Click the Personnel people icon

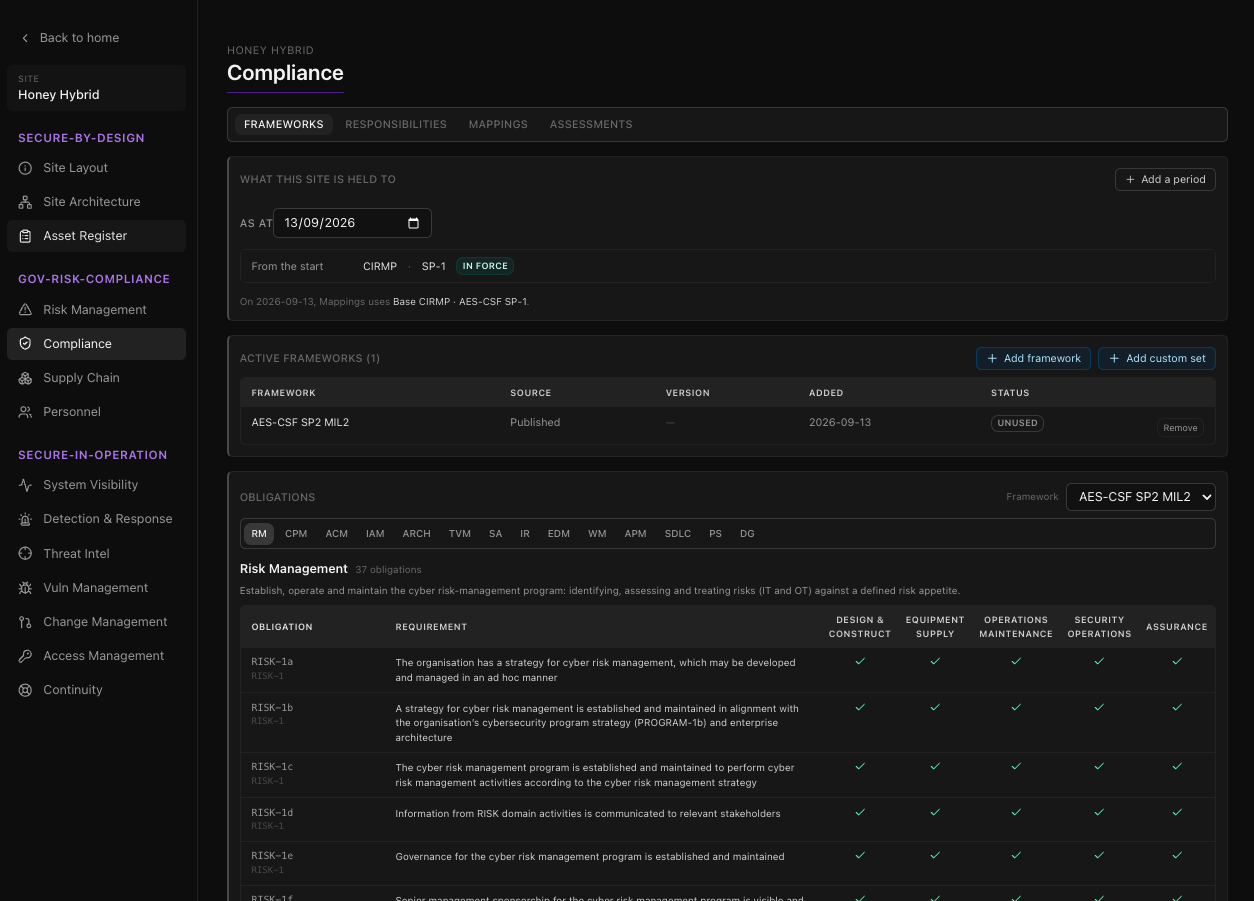(x=25, y=412)
